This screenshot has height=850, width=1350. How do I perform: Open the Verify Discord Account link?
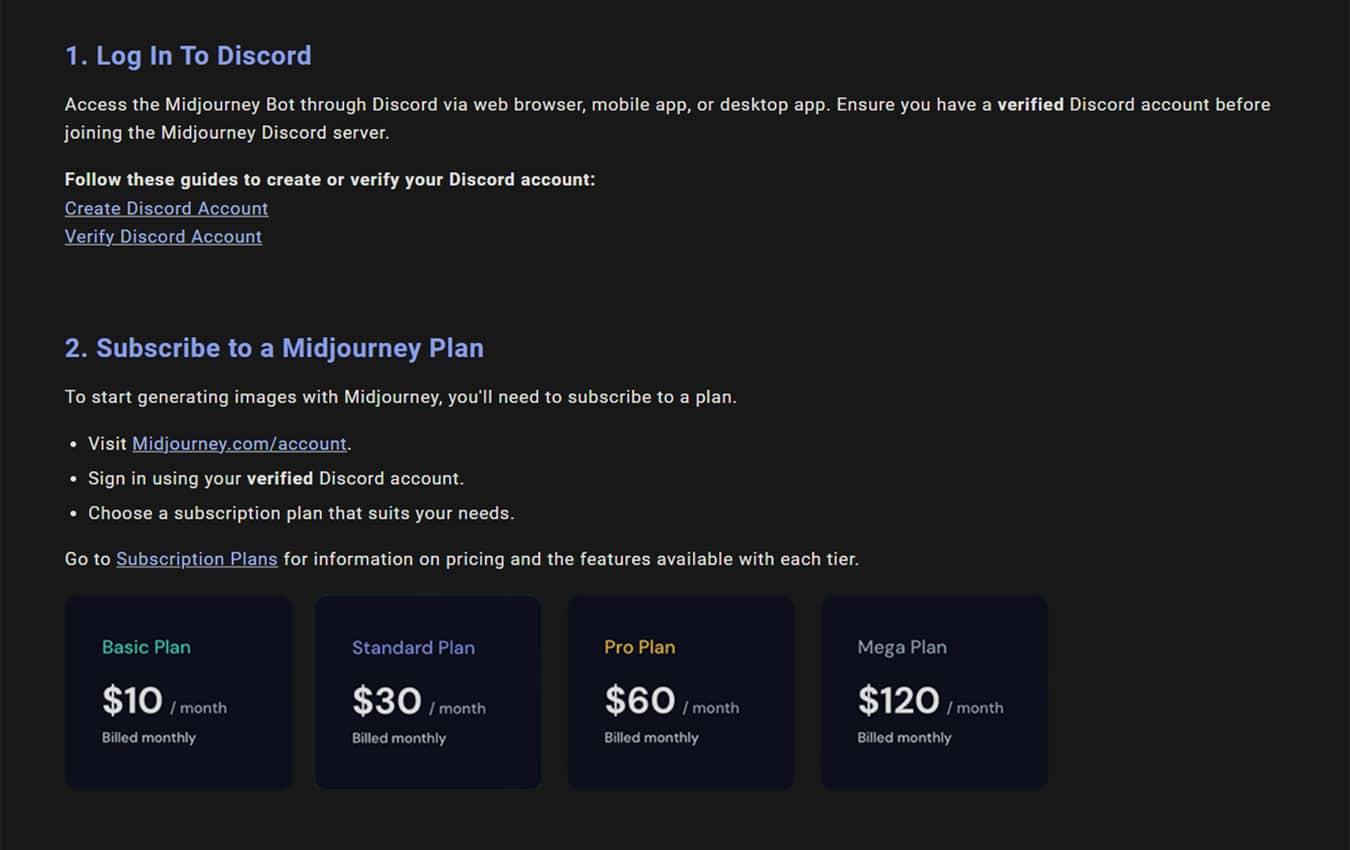click(x=163, y=236)
